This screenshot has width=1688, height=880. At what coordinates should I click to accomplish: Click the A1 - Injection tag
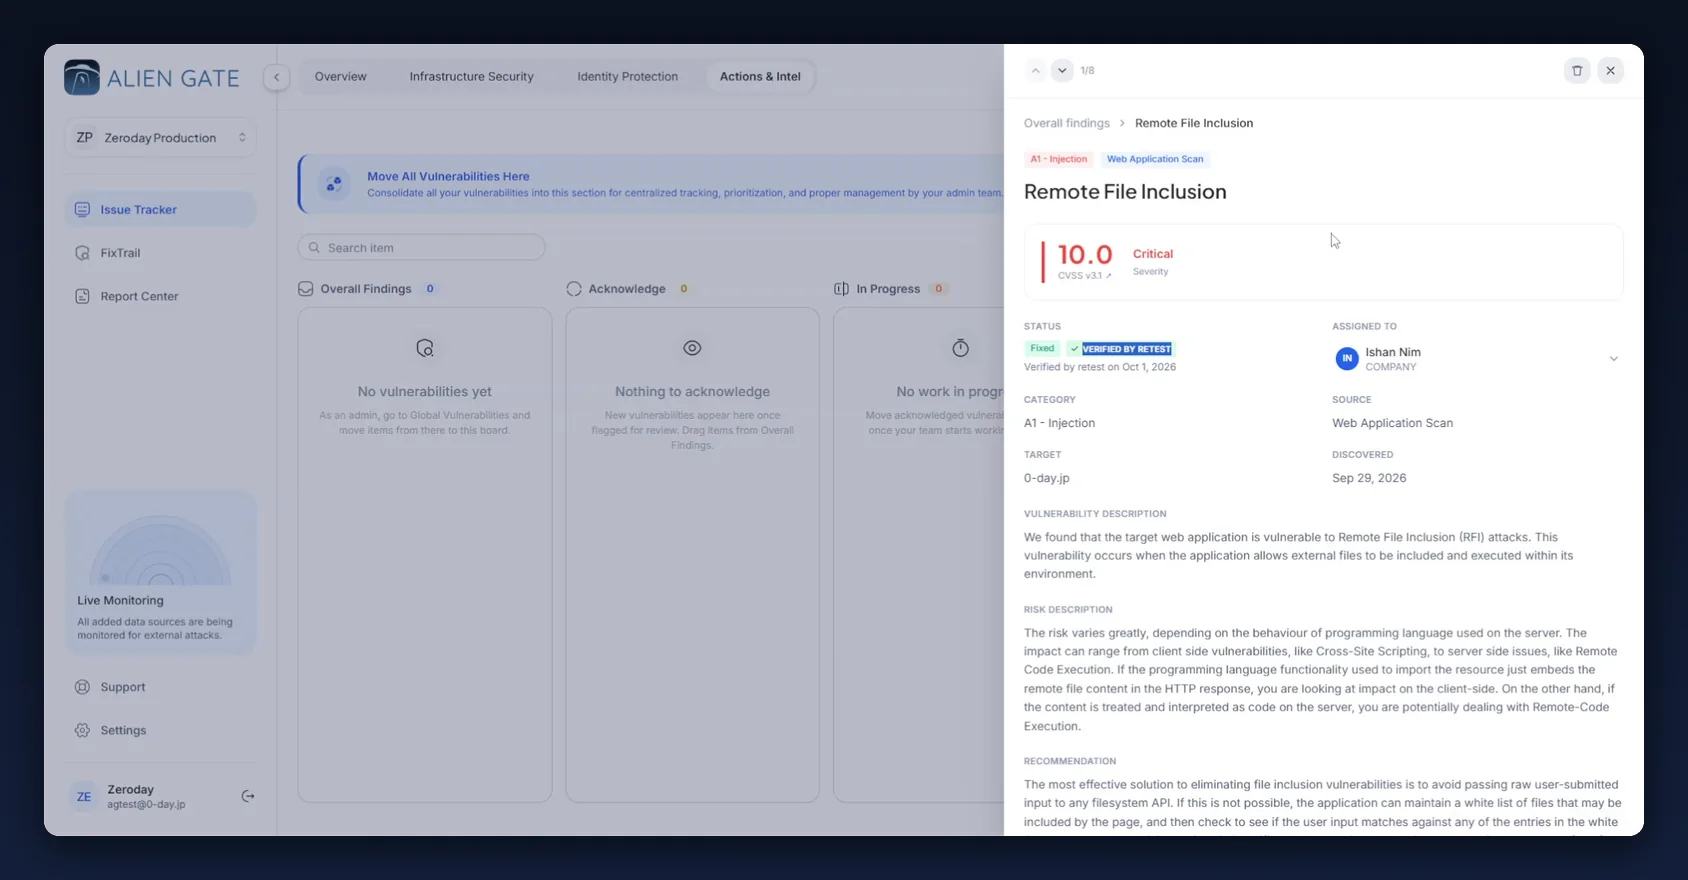point(1059,159)
